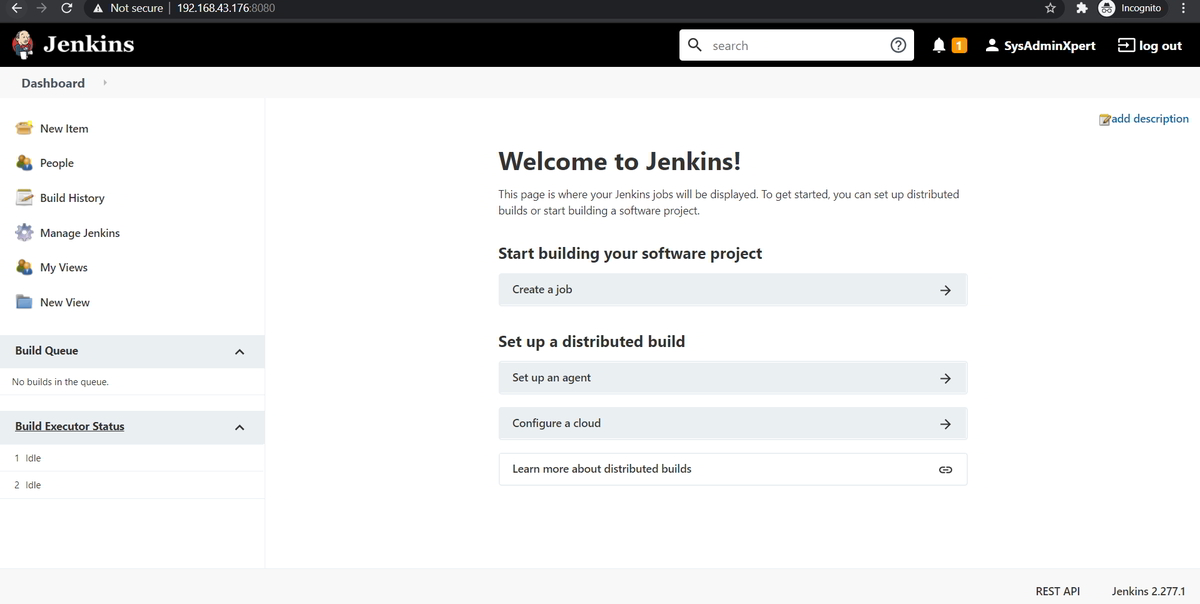Click the Jenkins head logo
This screenshot has width=1200, height=604.
[22, 44]
